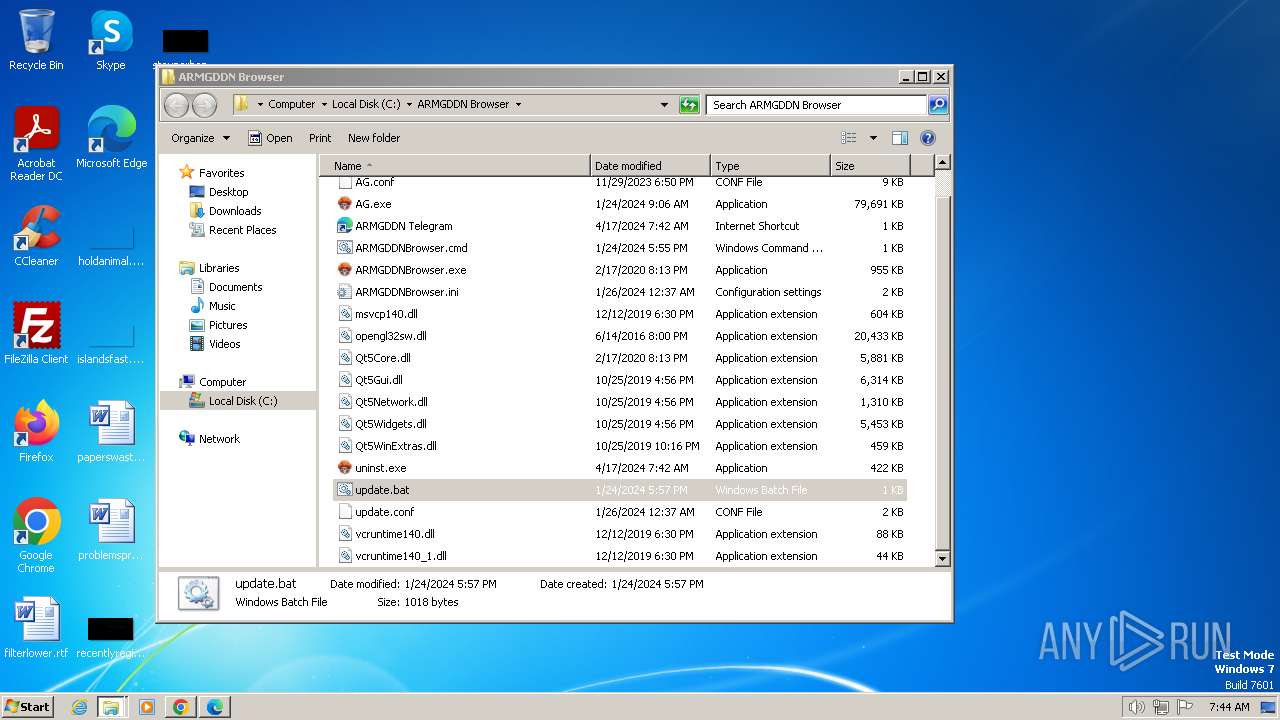Open Acrobat Reader DC desktop shortcut

36,144
